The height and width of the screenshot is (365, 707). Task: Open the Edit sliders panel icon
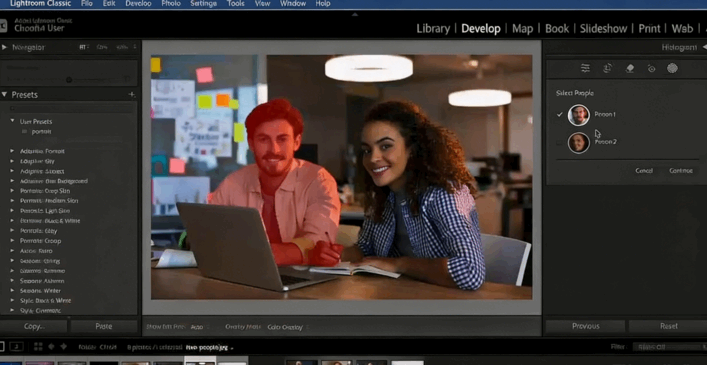(x=585, y=68)
